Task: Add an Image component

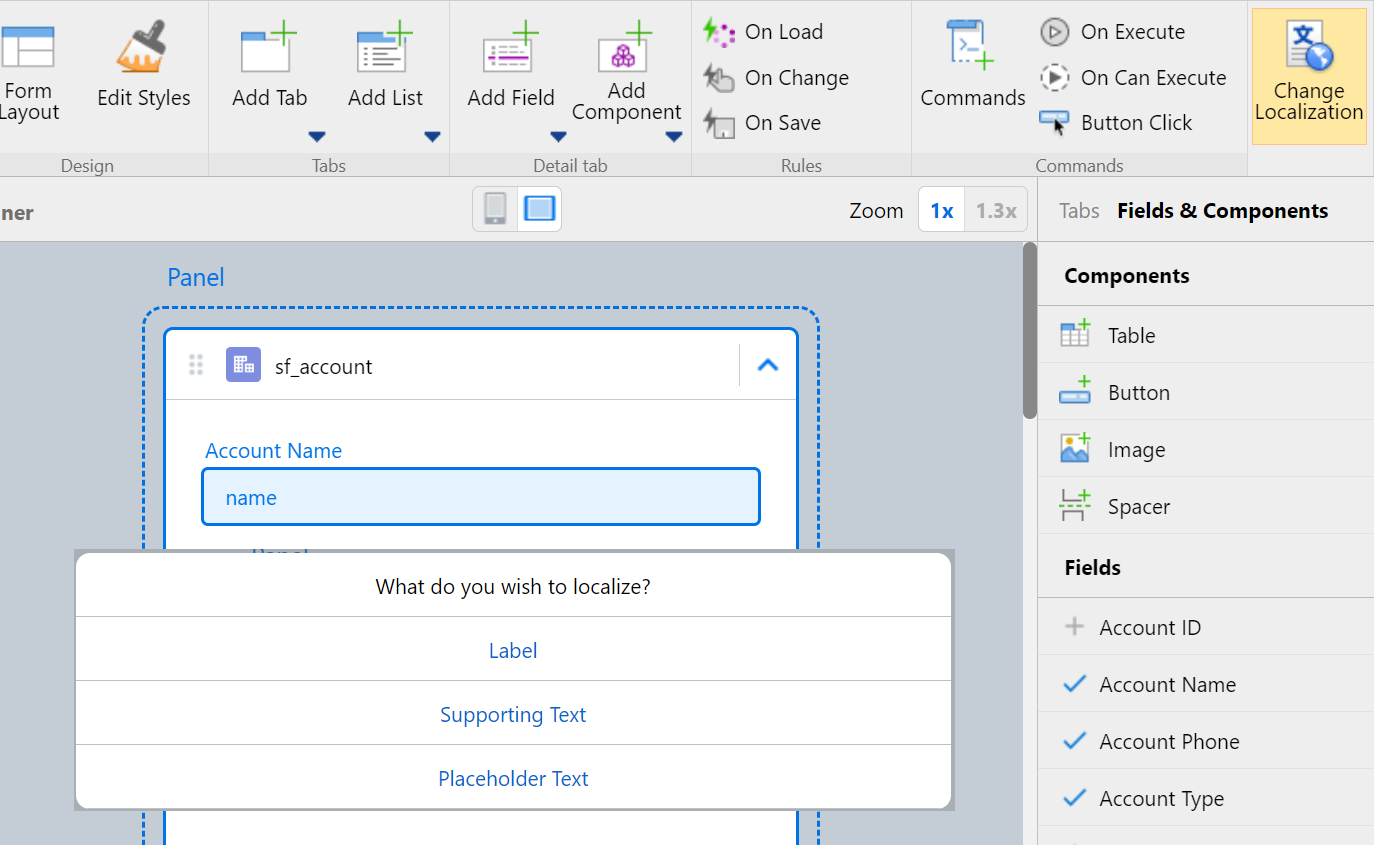Action: click(1135, 450)
